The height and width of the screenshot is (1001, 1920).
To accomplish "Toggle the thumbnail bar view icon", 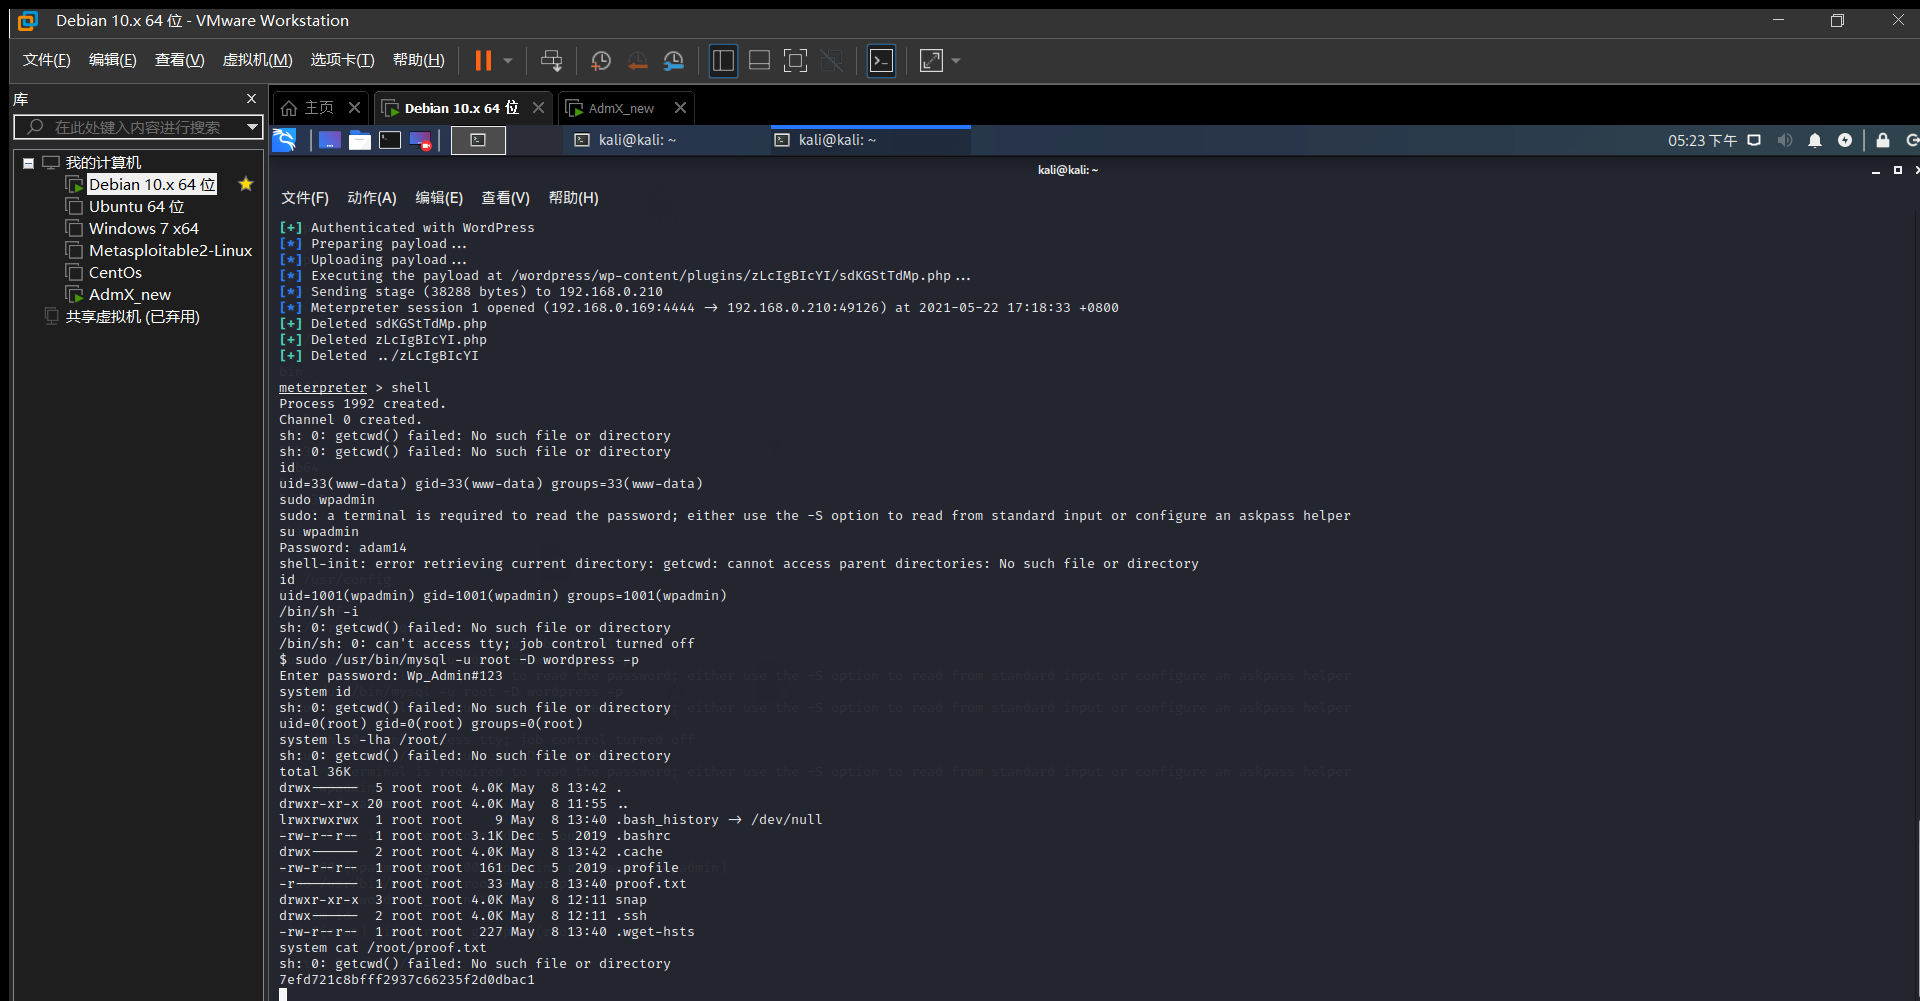I will (x=759, y=61).
